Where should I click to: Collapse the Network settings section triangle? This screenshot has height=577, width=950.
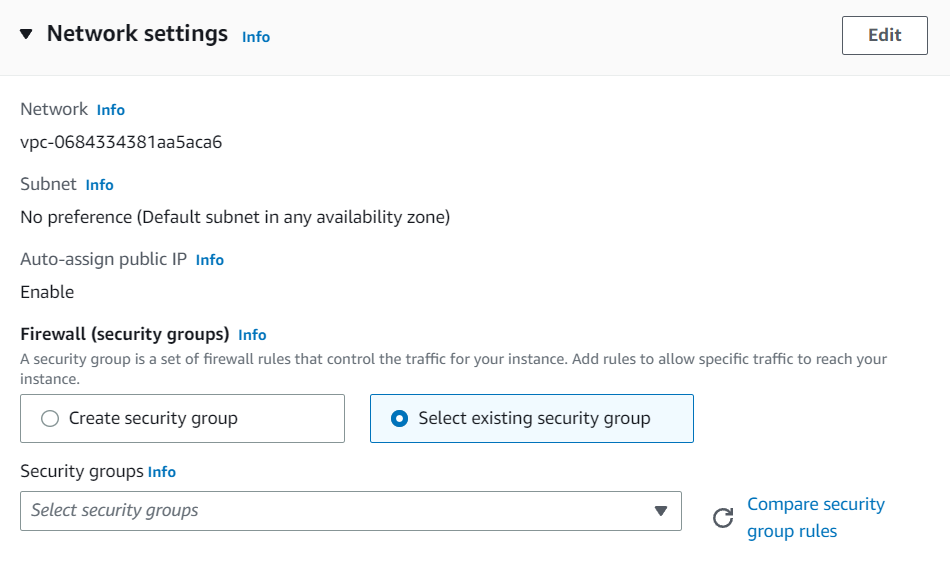pyautogui.click(x=26, y=35)
